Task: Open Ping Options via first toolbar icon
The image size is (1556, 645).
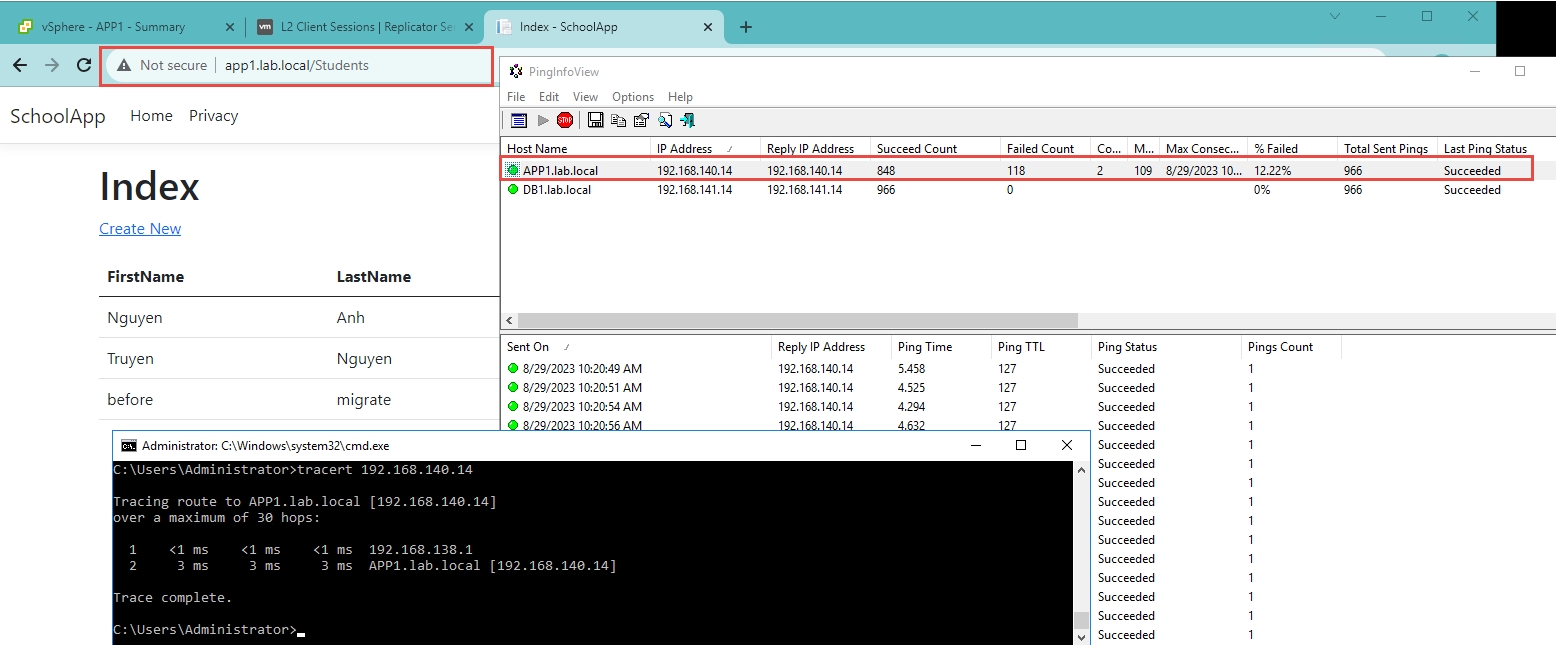Action: (518, 120)
